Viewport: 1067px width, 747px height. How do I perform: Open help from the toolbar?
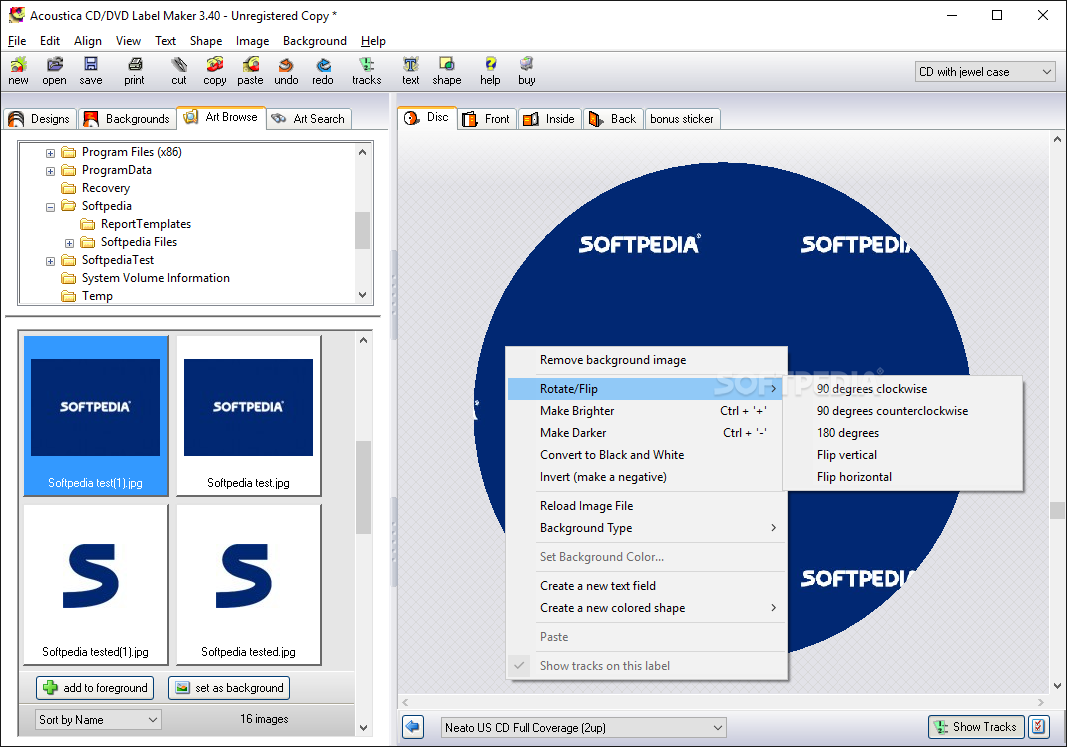coord(490,71)
